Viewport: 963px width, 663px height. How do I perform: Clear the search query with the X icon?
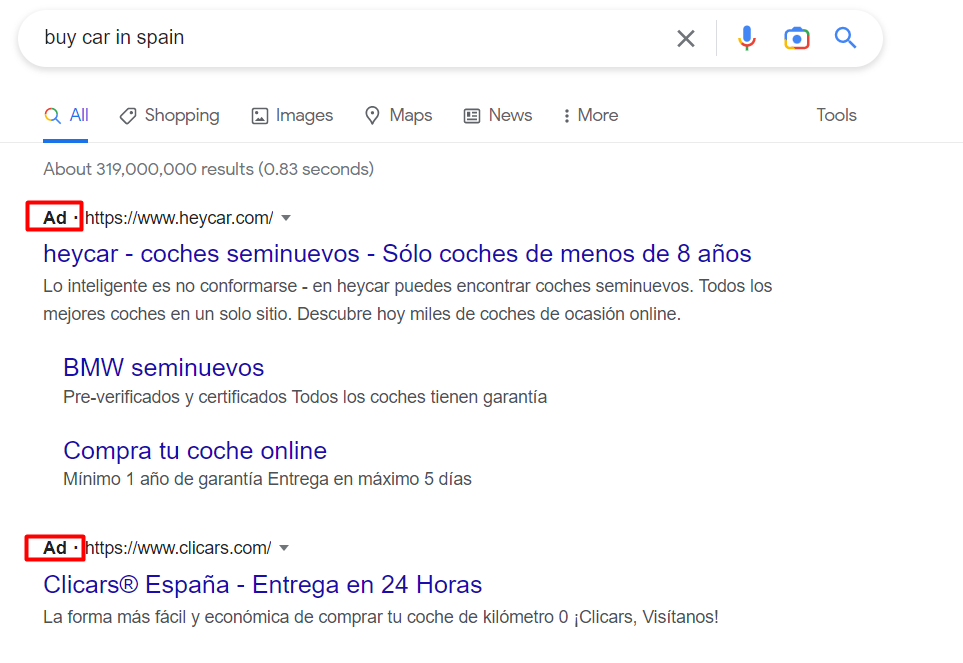point(685,39)
